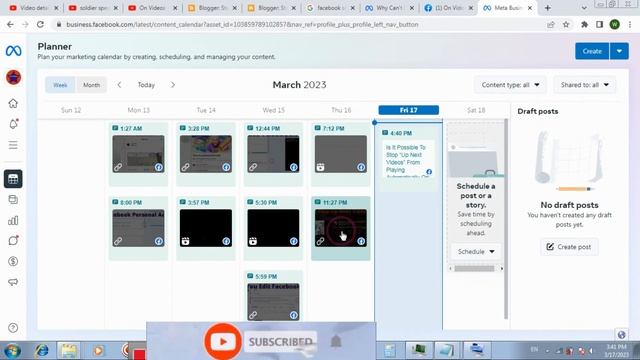Image resolution: width=640 pixels, height=360 pixels.
Task: Share this page via address bar icon
Action: pos(551,24)
